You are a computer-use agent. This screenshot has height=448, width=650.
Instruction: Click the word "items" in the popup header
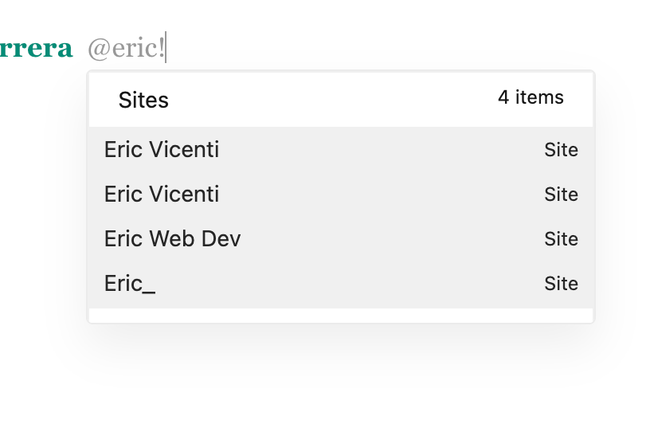click(x=540, y=98)
